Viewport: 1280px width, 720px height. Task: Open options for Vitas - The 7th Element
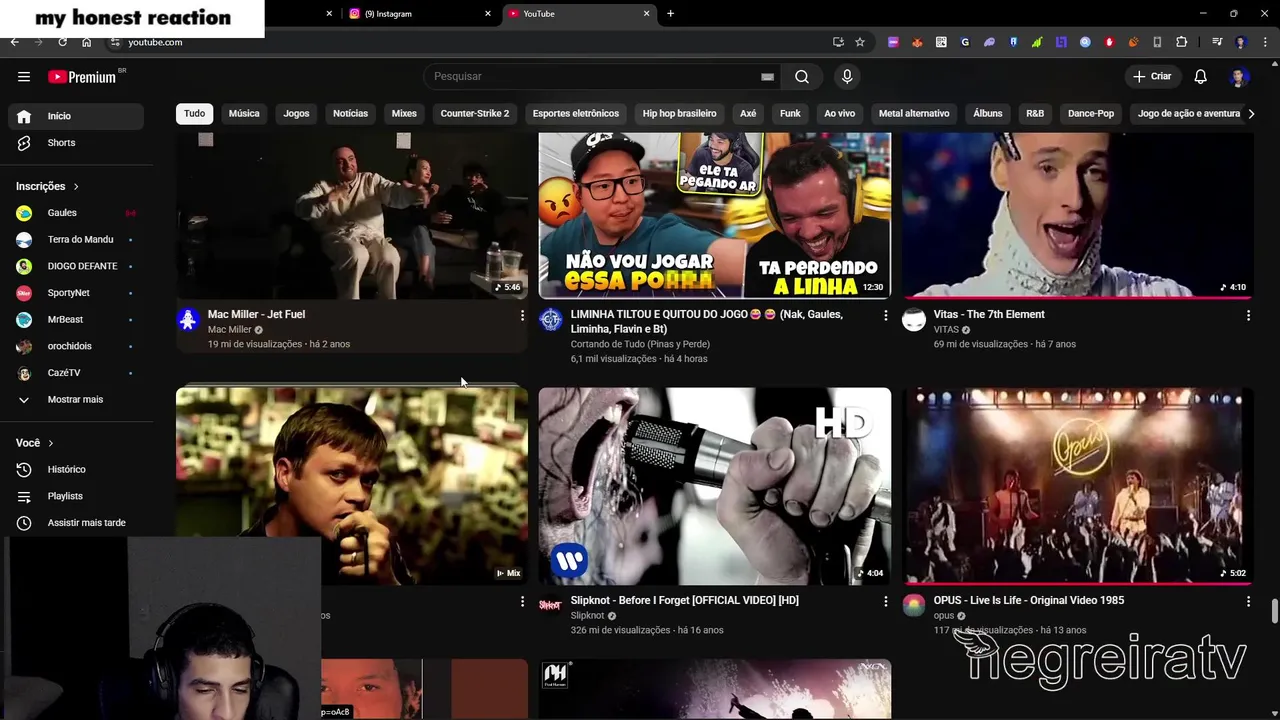point(1248,315)
